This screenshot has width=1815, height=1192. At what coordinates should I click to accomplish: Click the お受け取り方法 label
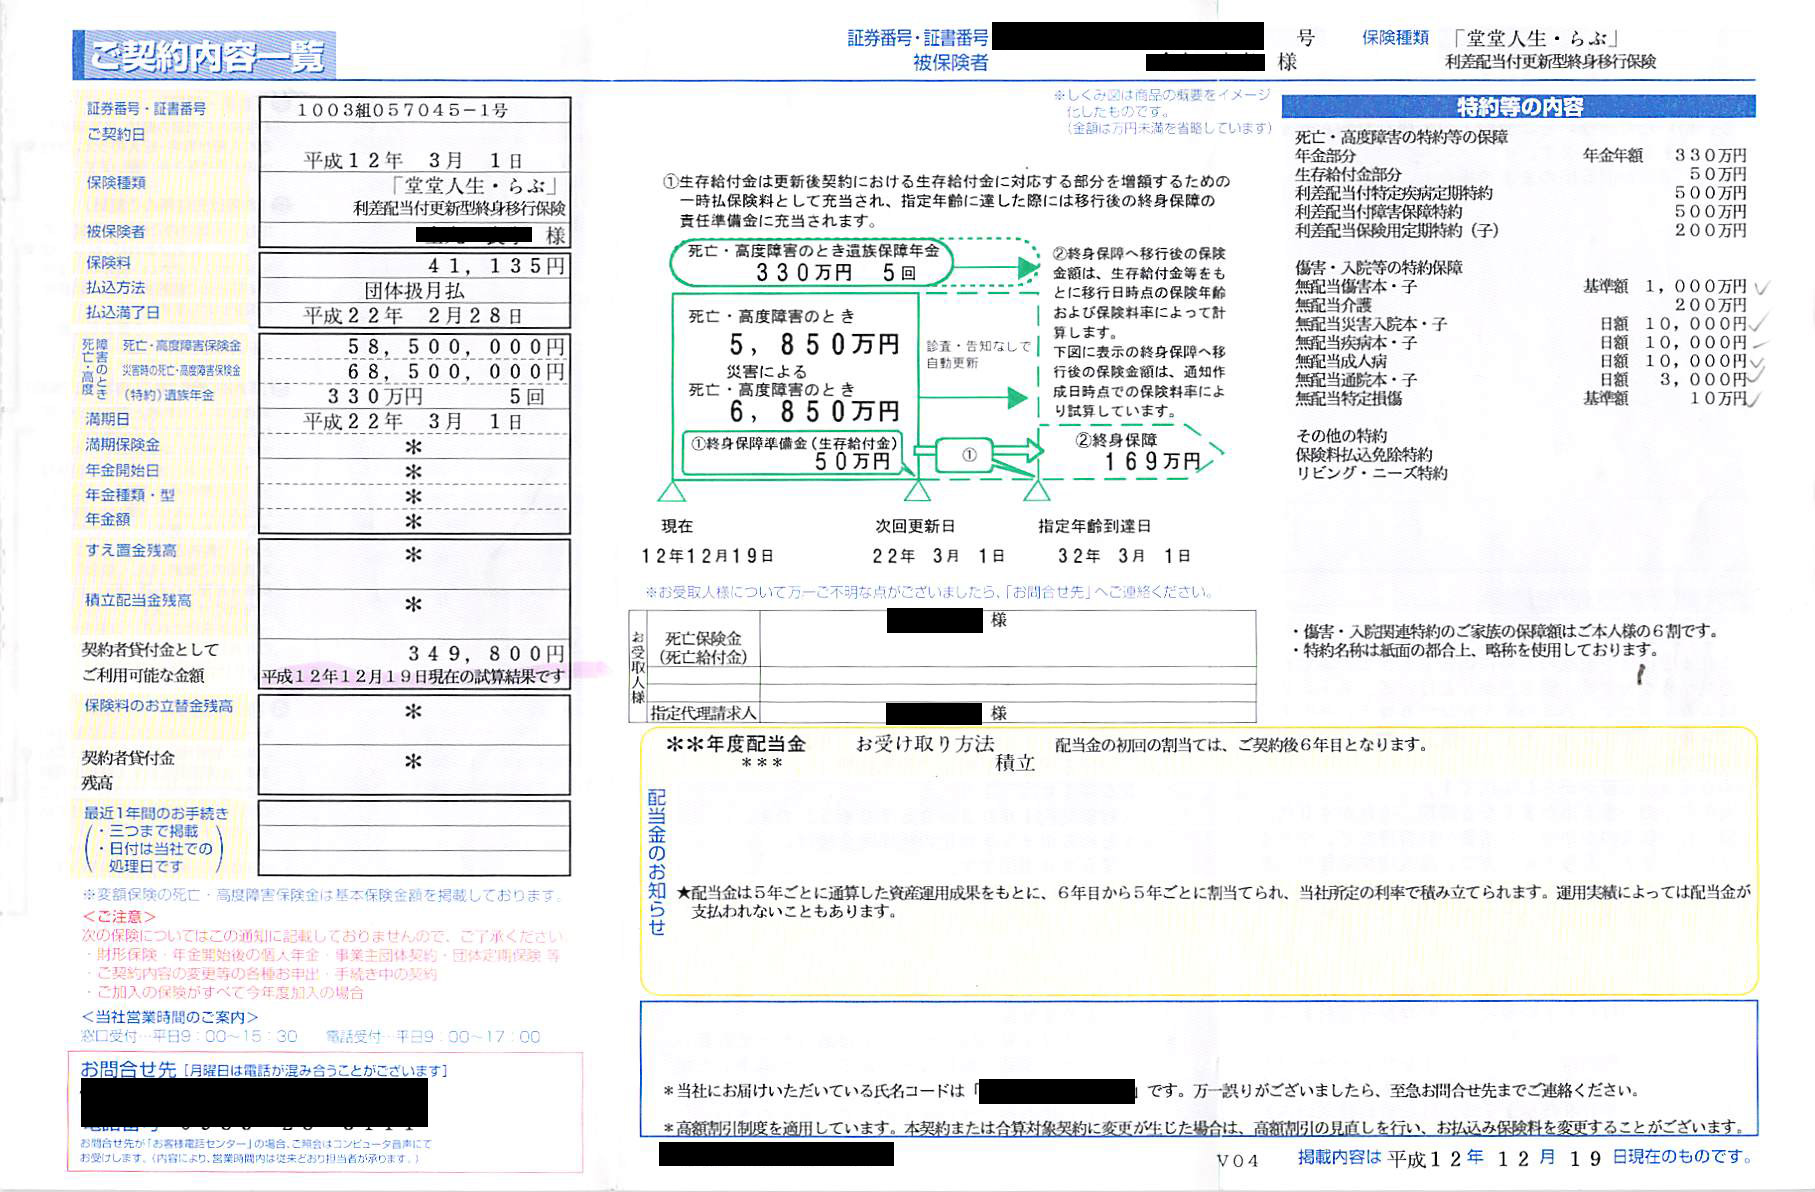925,743
